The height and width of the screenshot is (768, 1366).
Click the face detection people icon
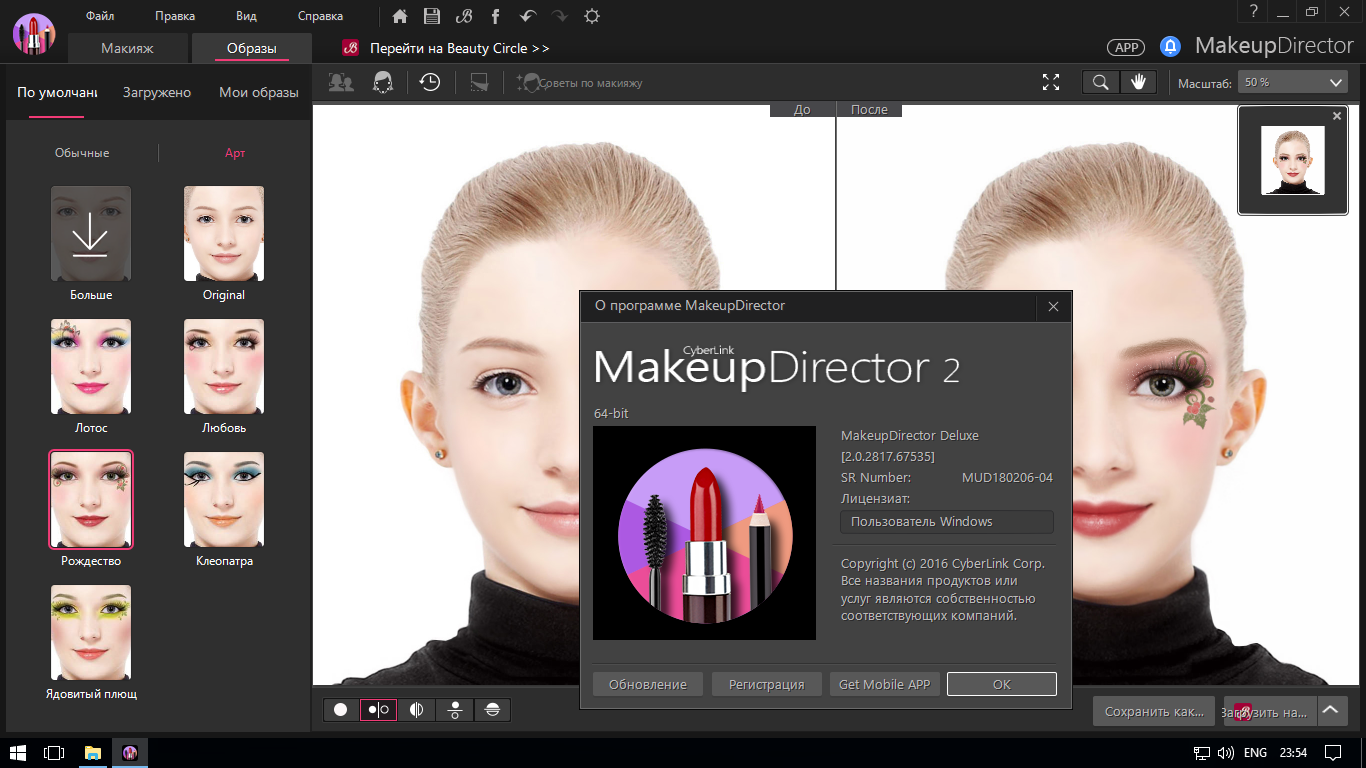(341, 82)
